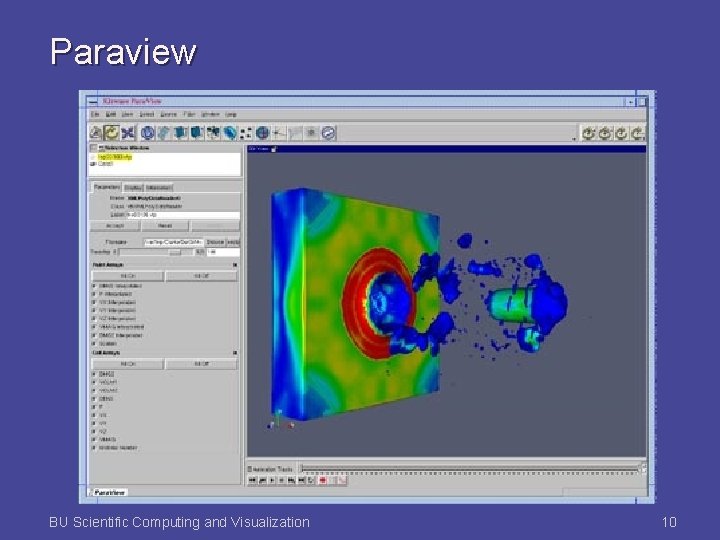Click the second blue cube filter icon
Viewport: 720px width, 540px height.
[x=197, y=133]
